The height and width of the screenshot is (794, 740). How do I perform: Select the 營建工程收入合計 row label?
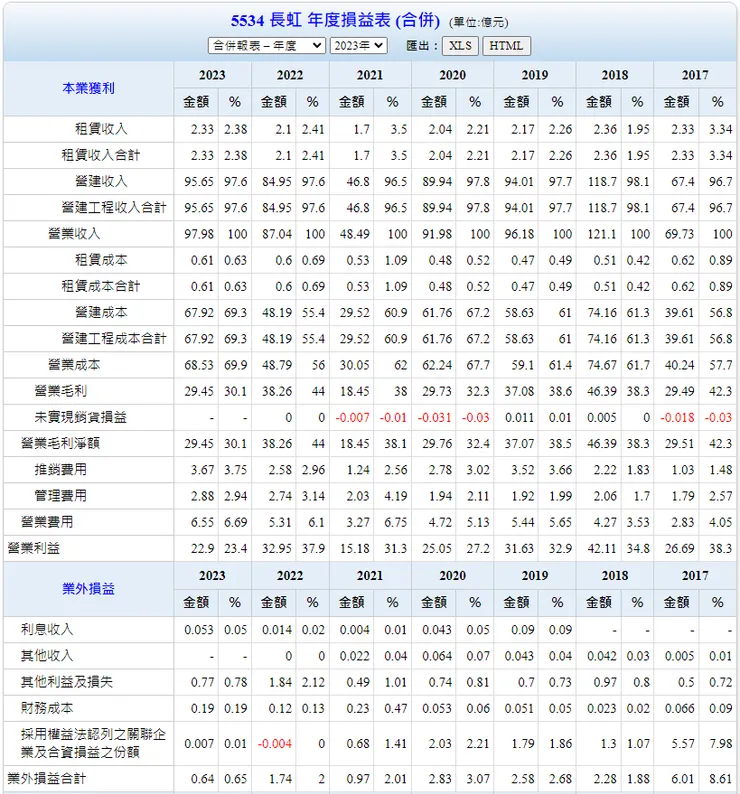114,208
